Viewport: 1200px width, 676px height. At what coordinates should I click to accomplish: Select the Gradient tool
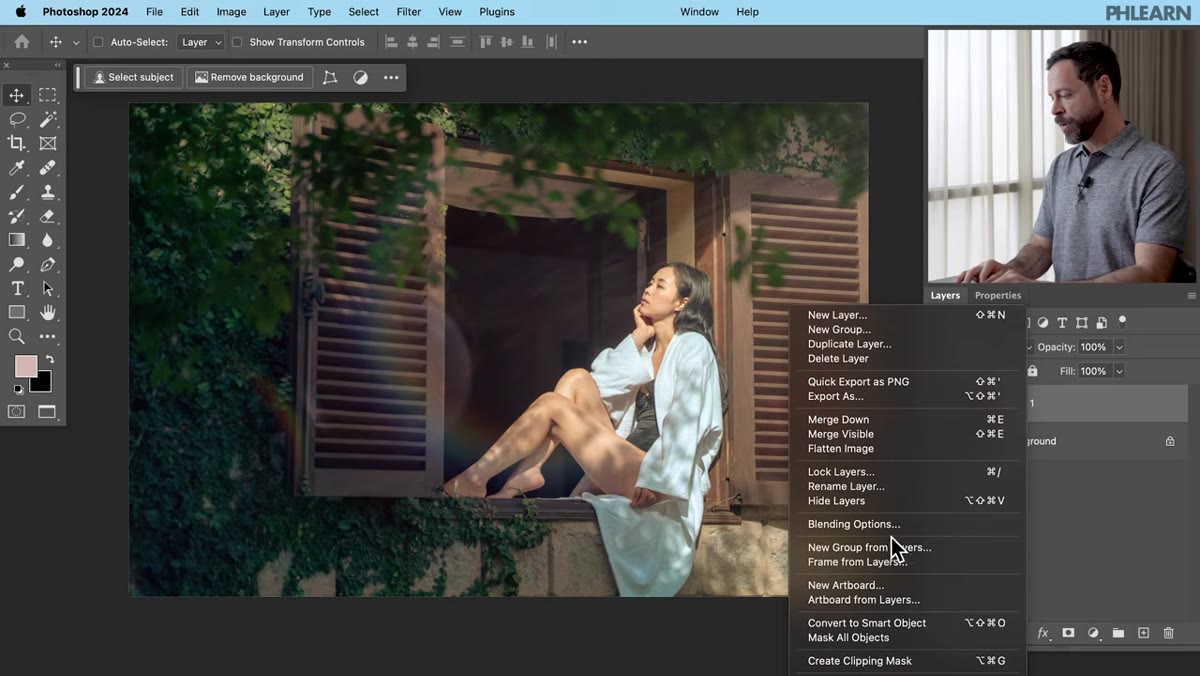16,240
